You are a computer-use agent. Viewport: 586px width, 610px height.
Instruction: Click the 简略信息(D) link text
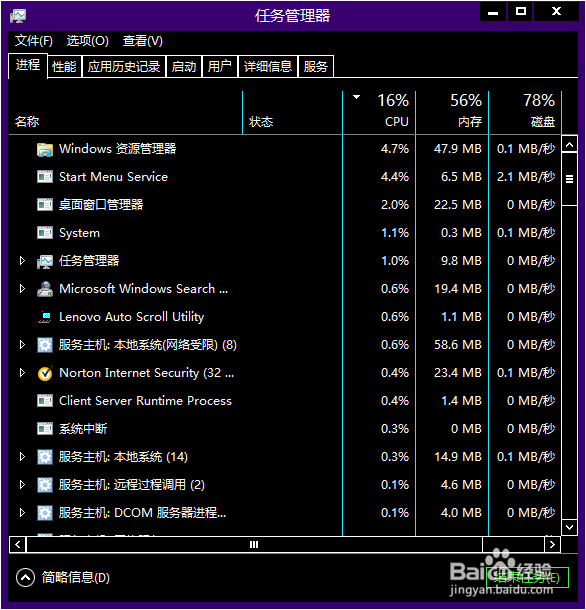[76, 578]
